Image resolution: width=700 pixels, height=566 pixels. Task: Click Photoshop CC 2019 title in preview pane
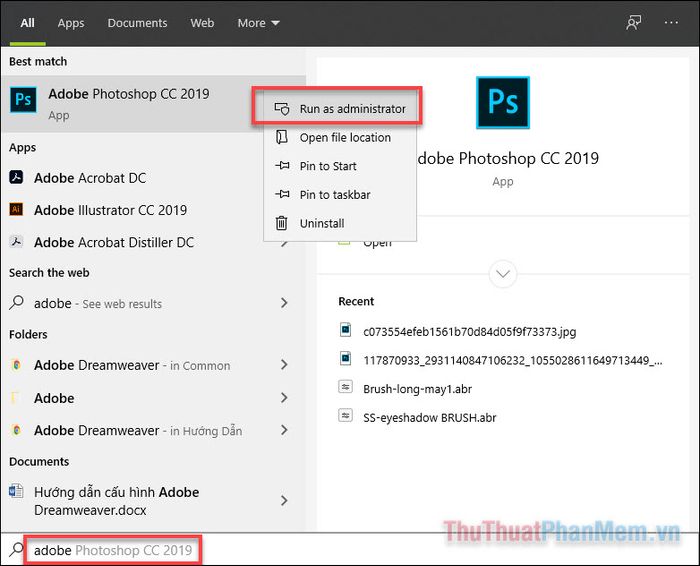pyautogui.click(x=508, y=158)
